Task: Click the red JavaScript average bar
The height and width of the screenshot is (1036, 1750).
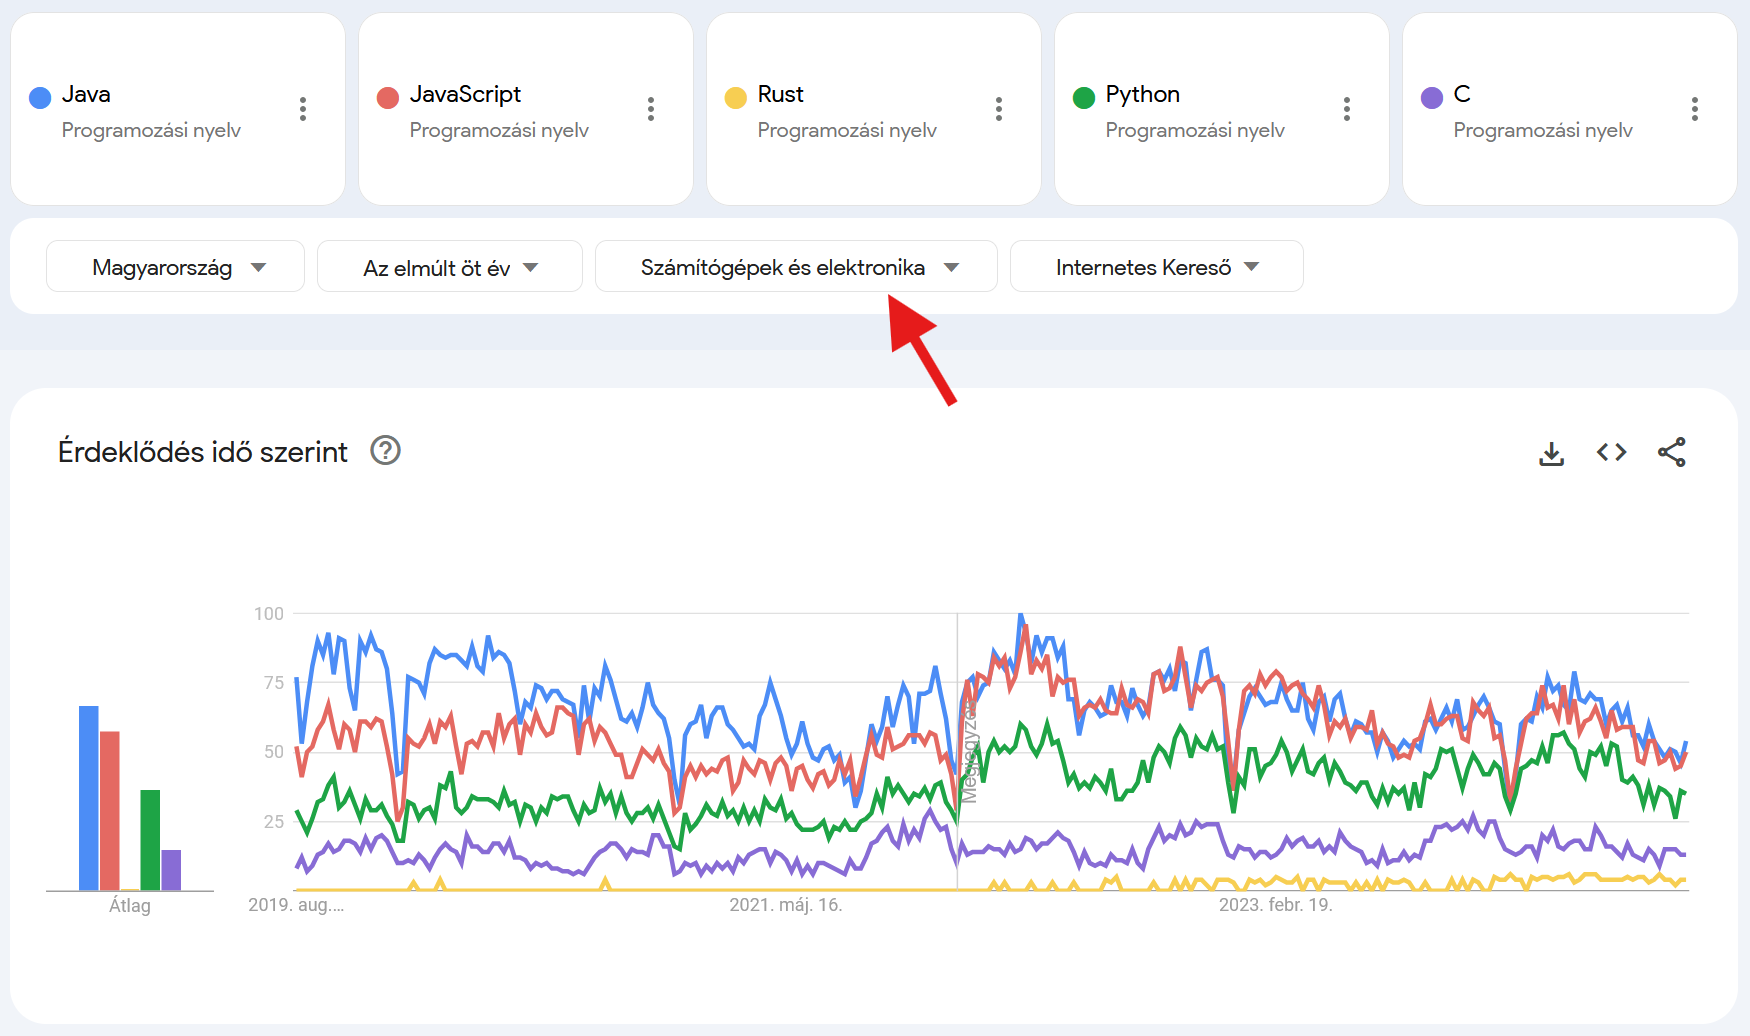Action: [x=110, y=811]
